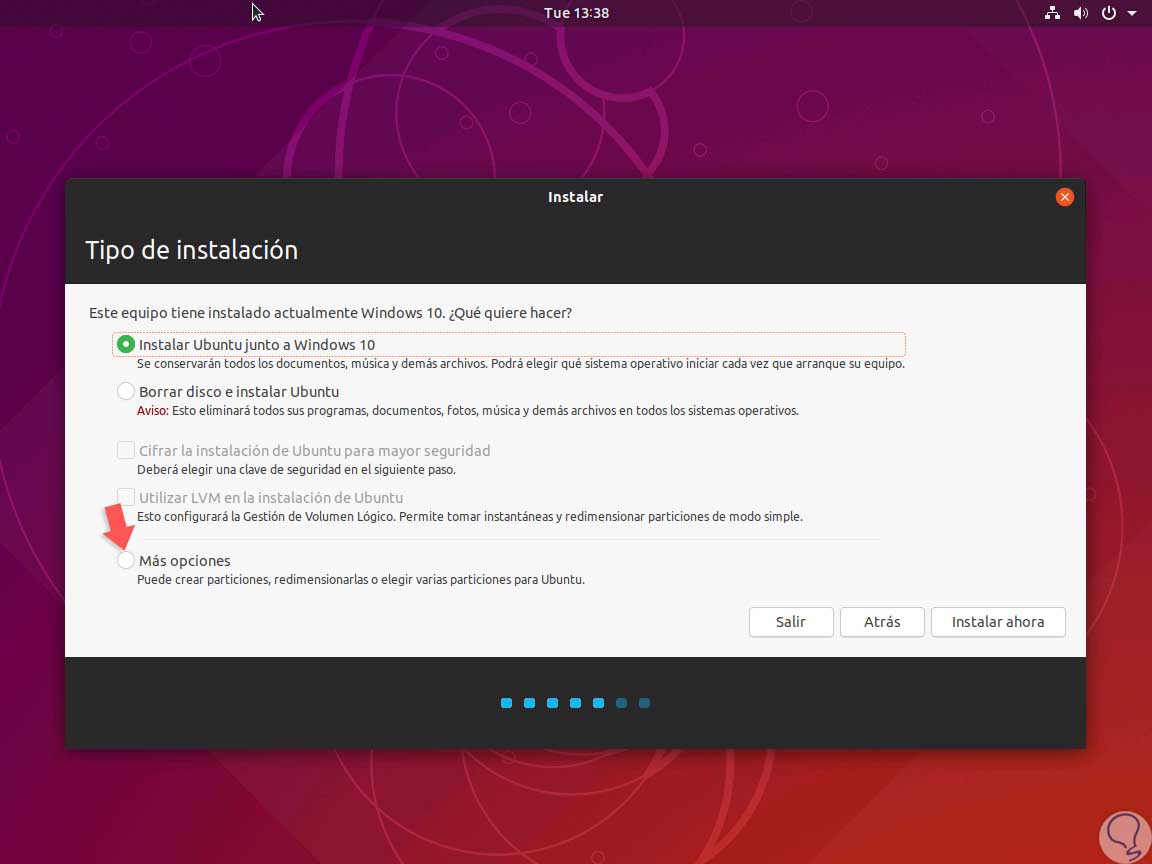Choose Borrar disco e instalar Ubuntu option
Screen dimensions: 1152x864
[126, 391]
